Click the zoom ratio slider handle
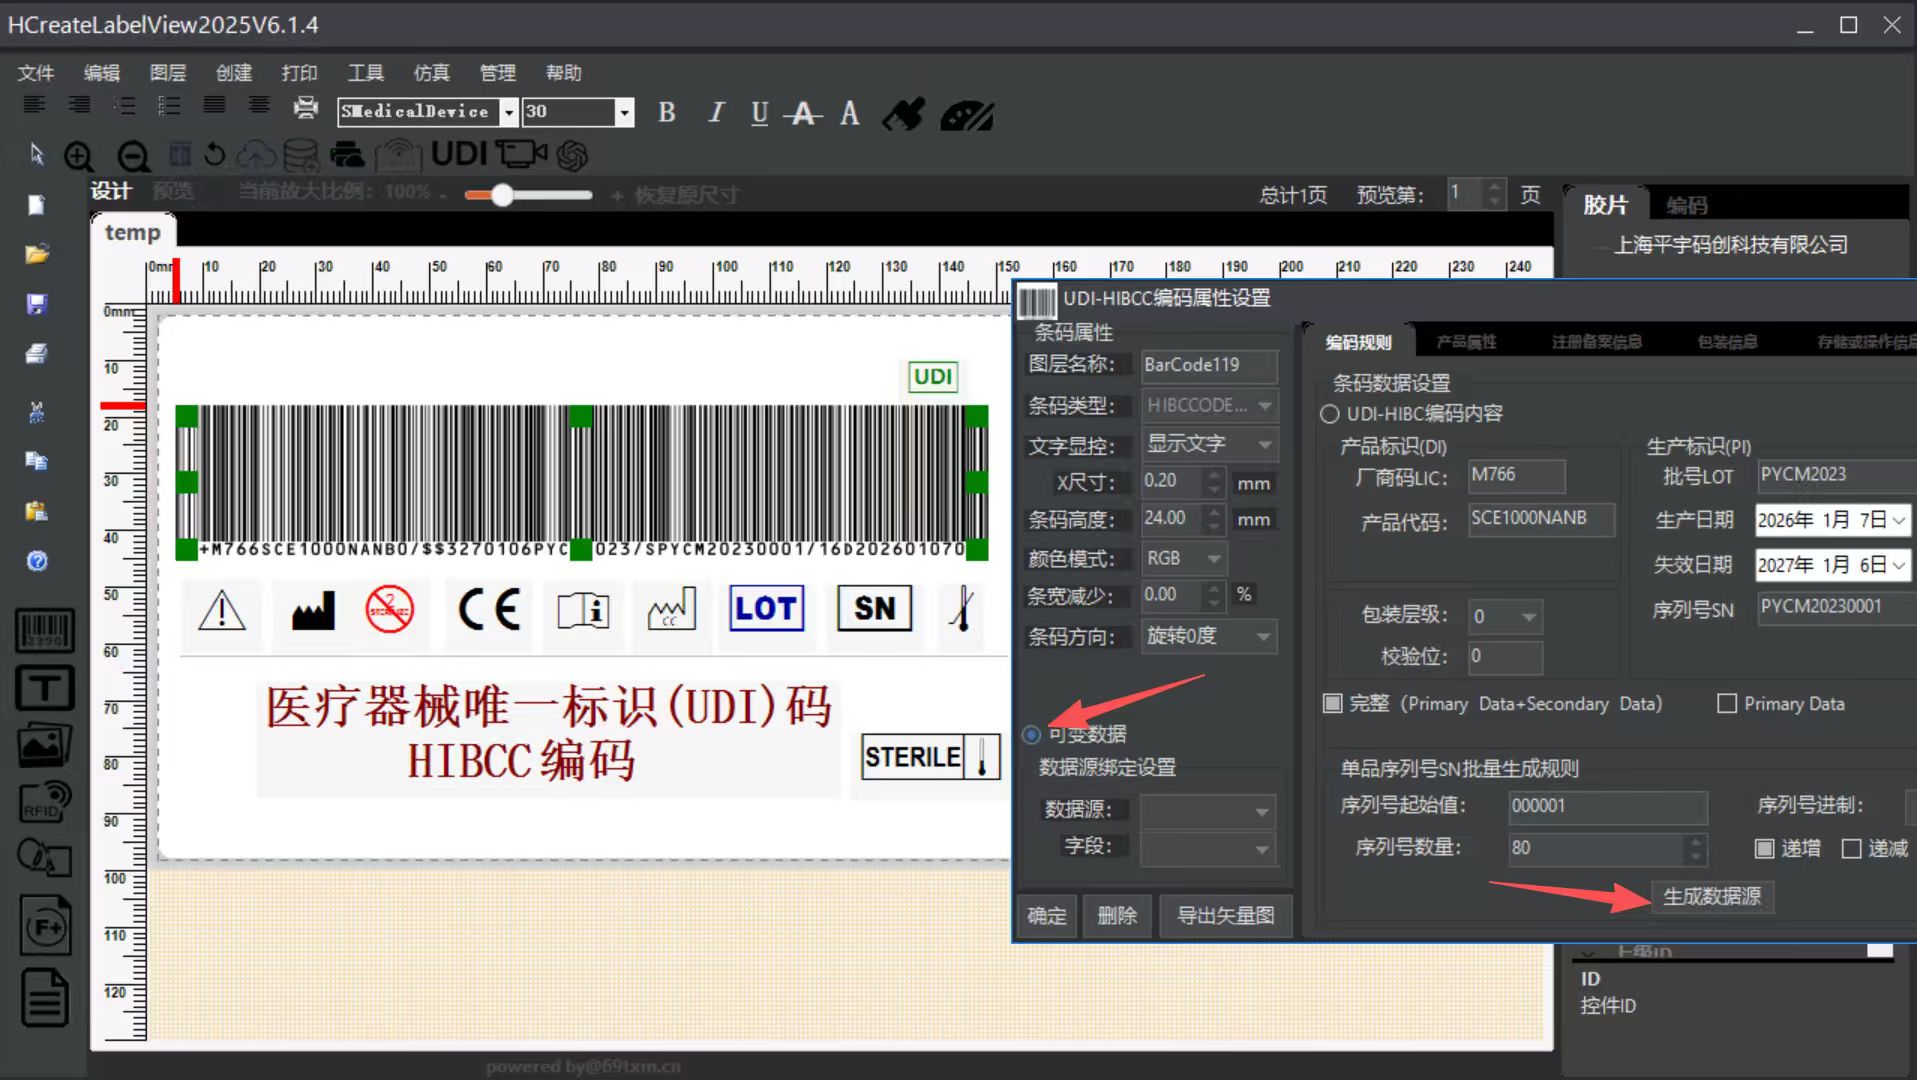Viewport: 1917px width, 1080px height. [502, 195]
